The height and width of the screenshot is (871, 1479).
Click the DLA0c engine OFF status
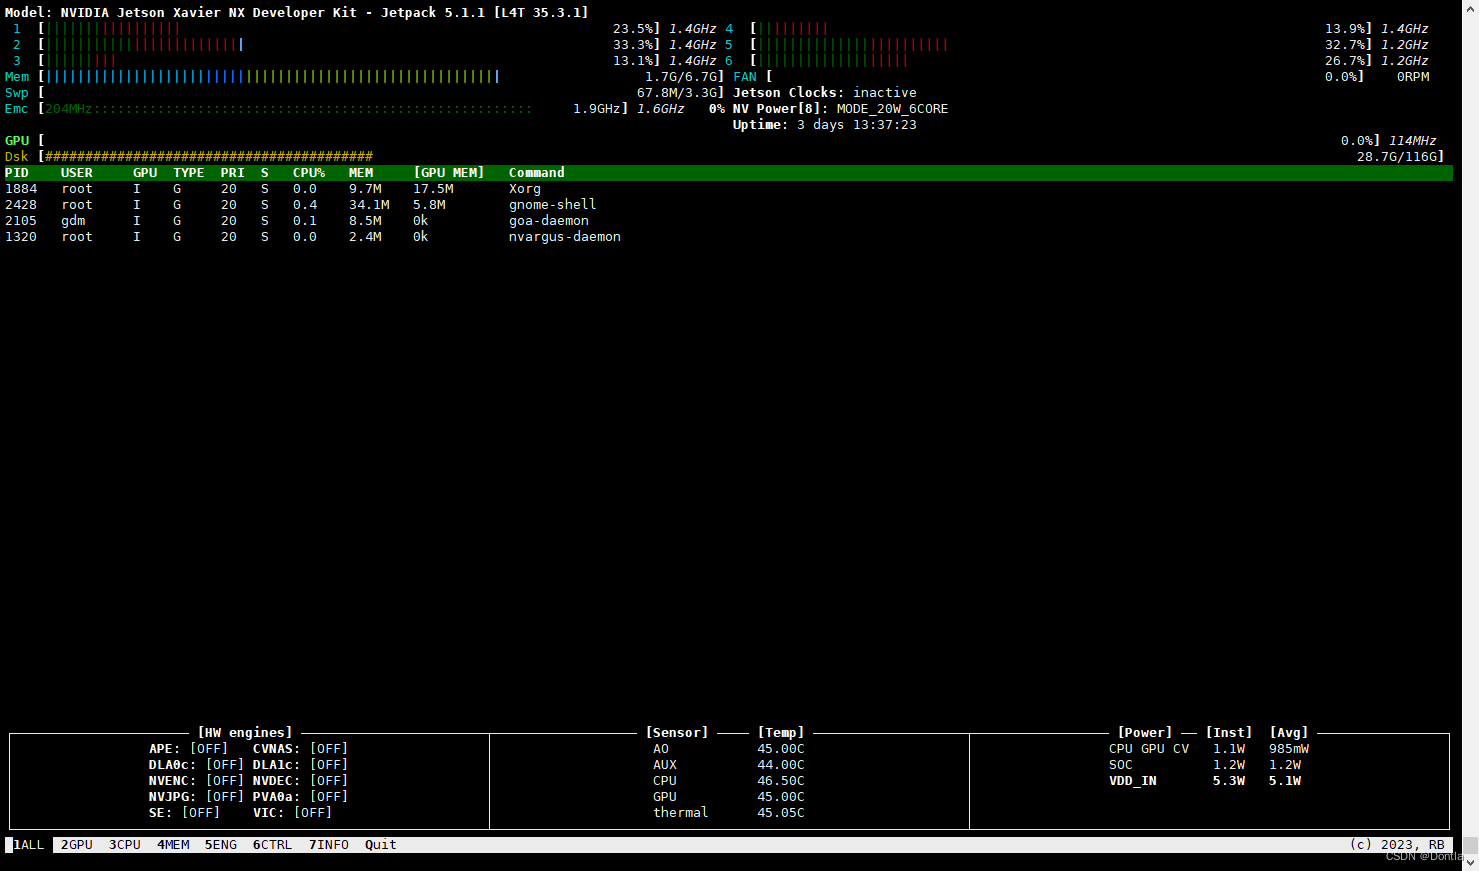[225, 765]
